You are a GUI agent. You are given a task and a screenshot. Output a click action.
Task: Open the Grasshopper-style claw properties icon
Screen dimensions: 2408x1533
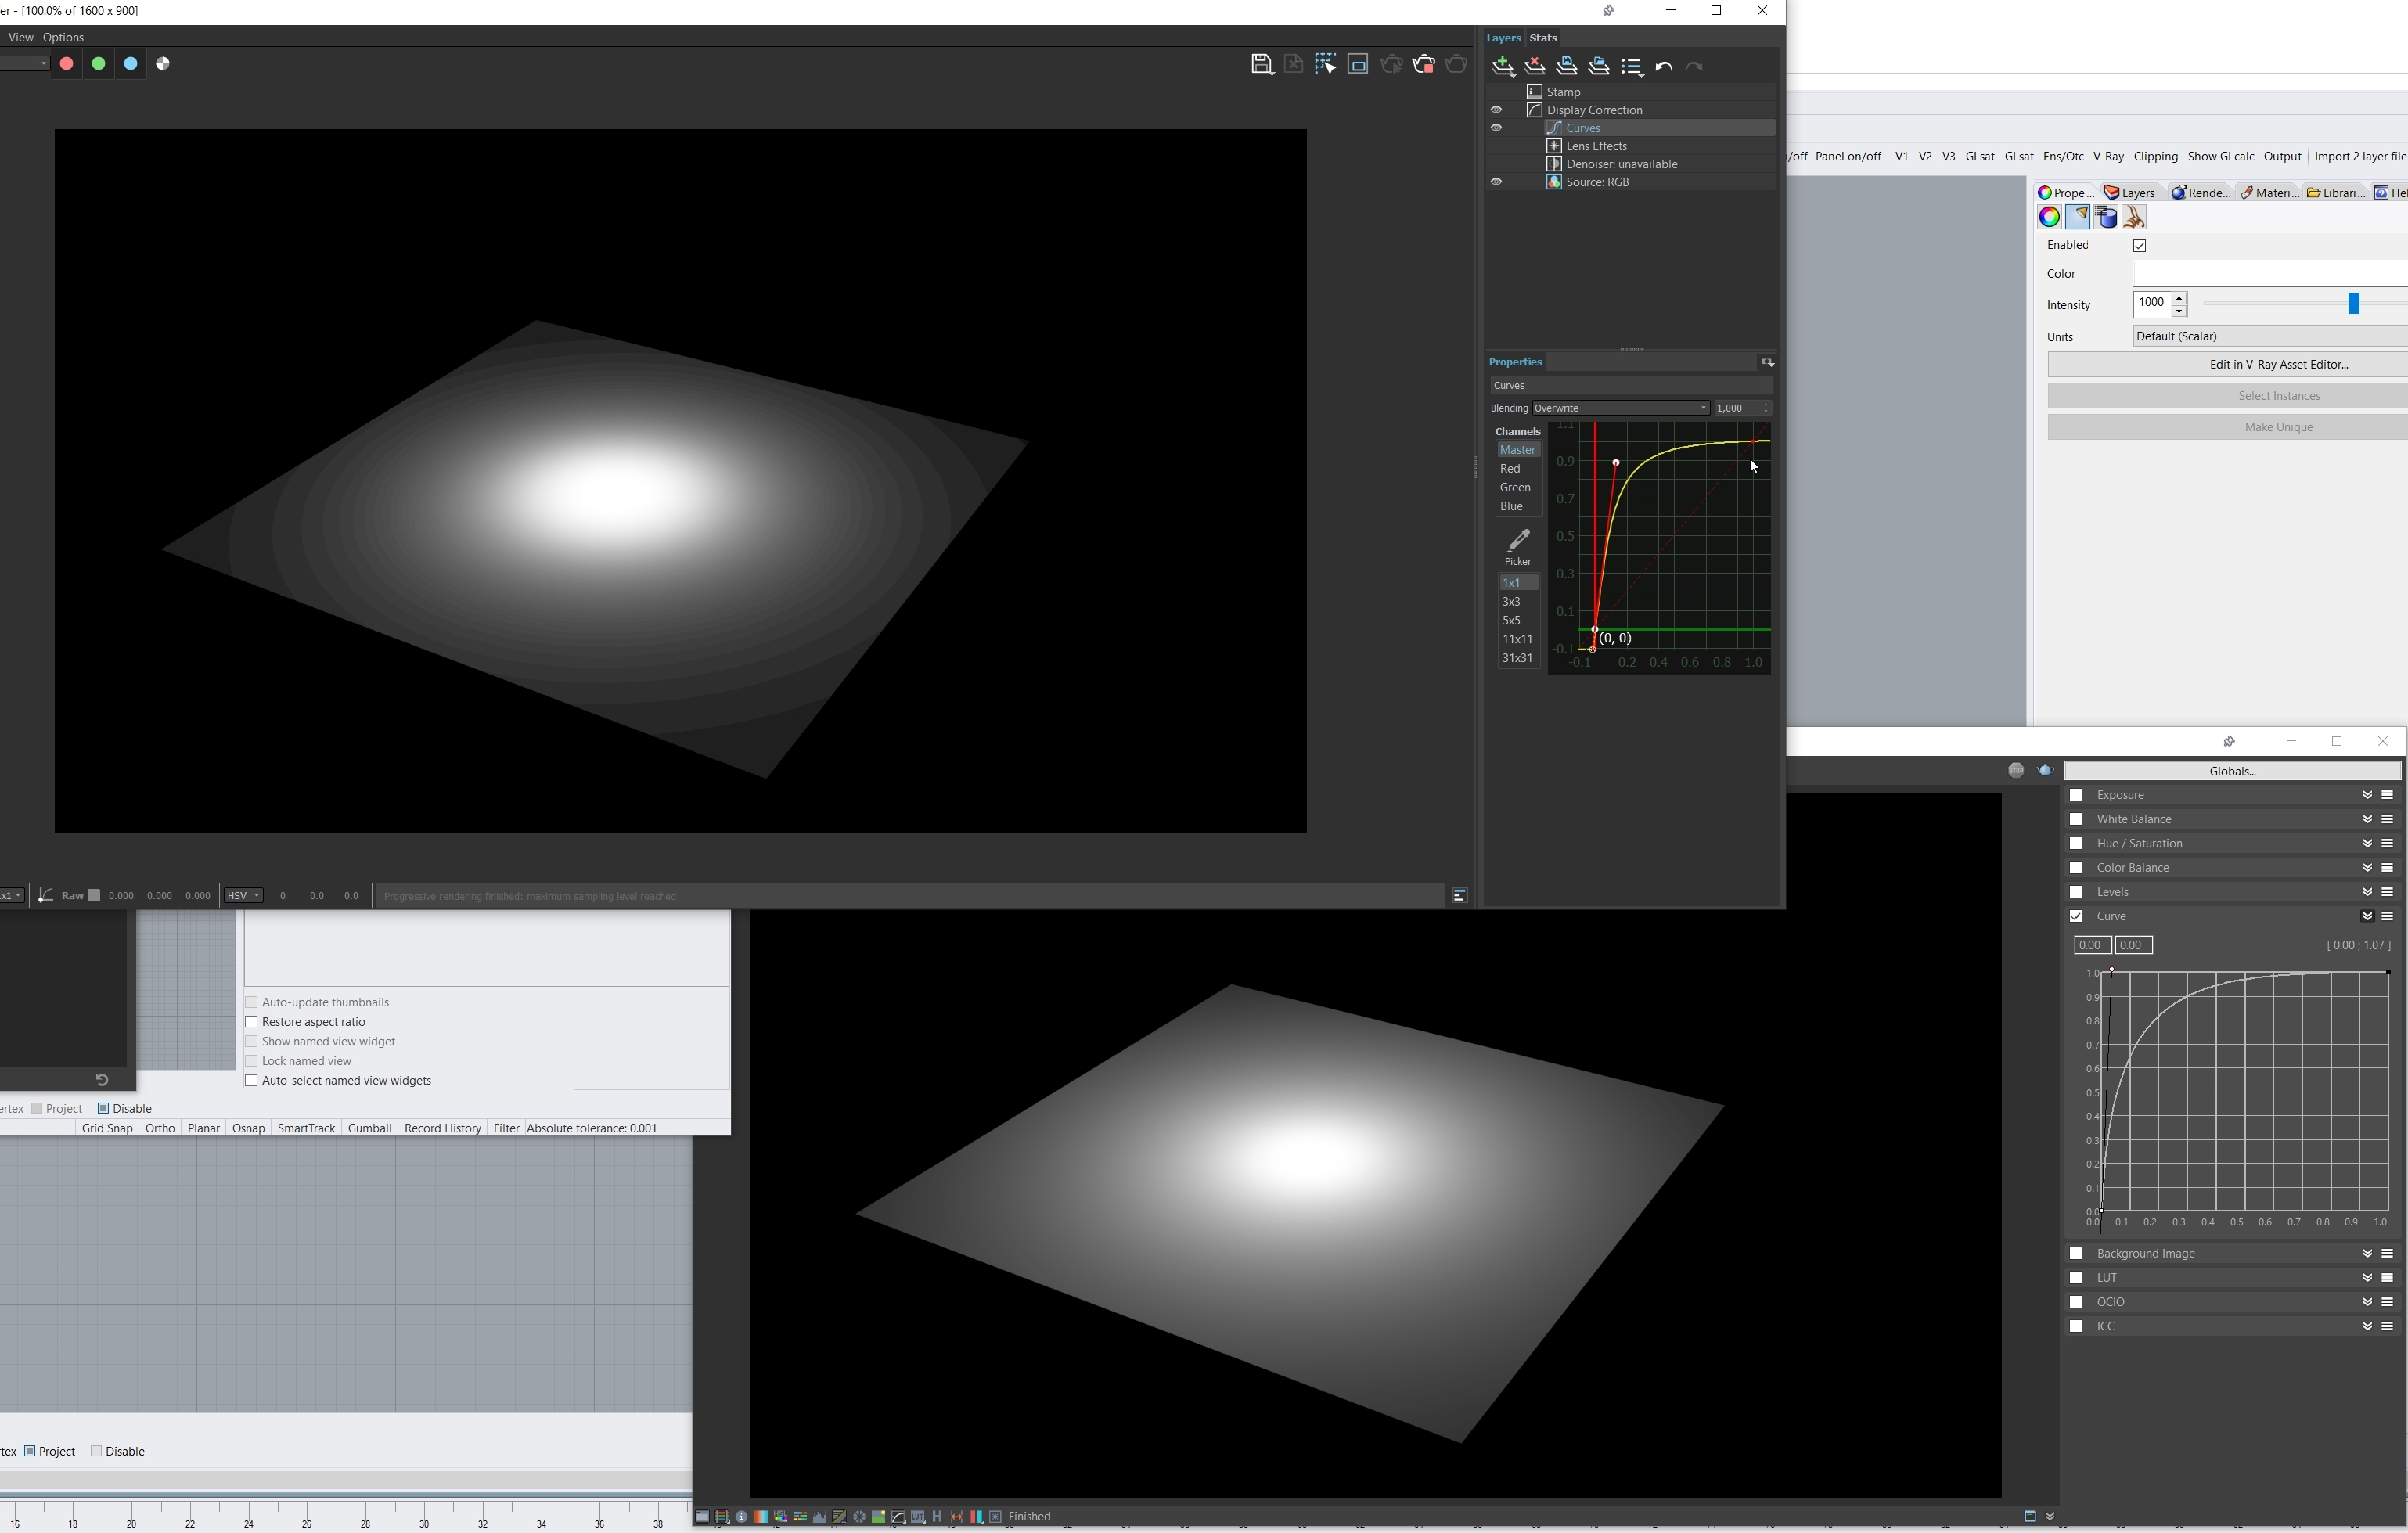point(2134,217)
